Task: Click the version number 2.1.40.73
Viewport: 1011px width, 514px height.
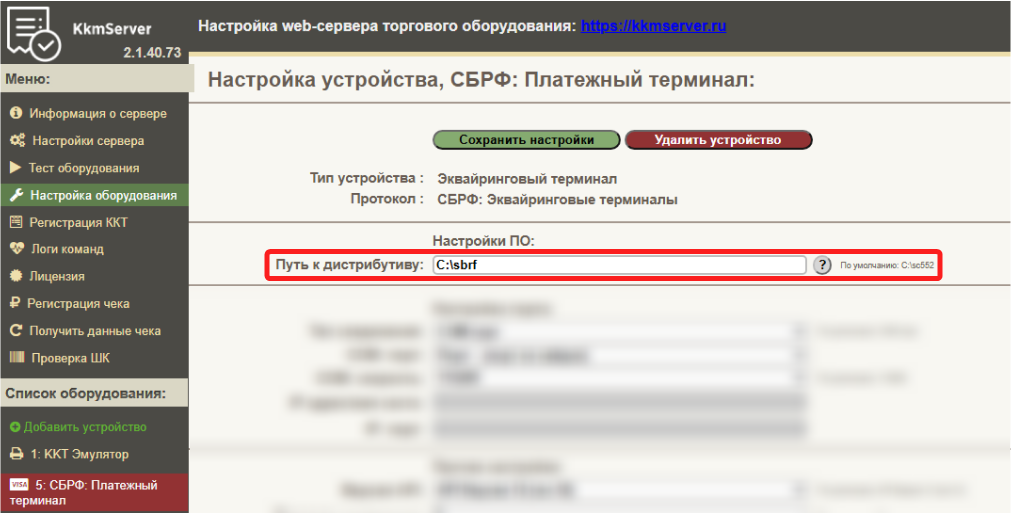Action: click(152, 53)
